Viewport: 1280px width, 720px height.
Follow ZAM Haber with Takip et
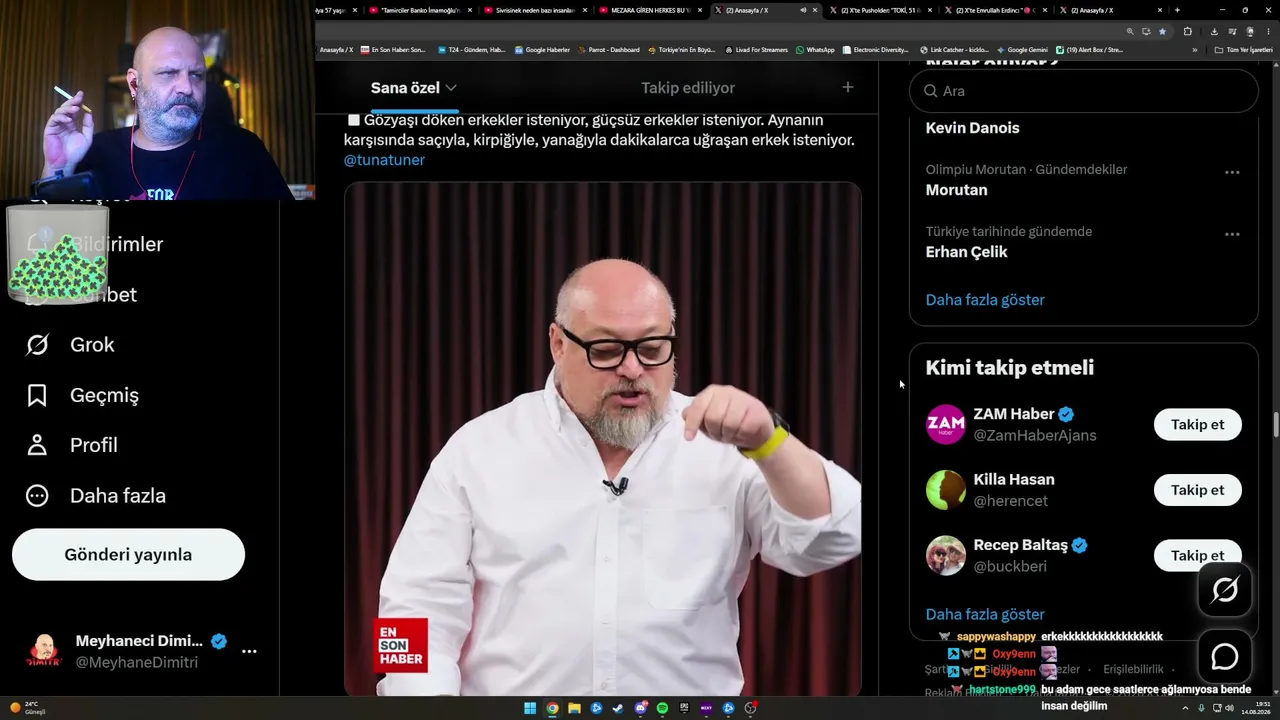coord(1198,424)
